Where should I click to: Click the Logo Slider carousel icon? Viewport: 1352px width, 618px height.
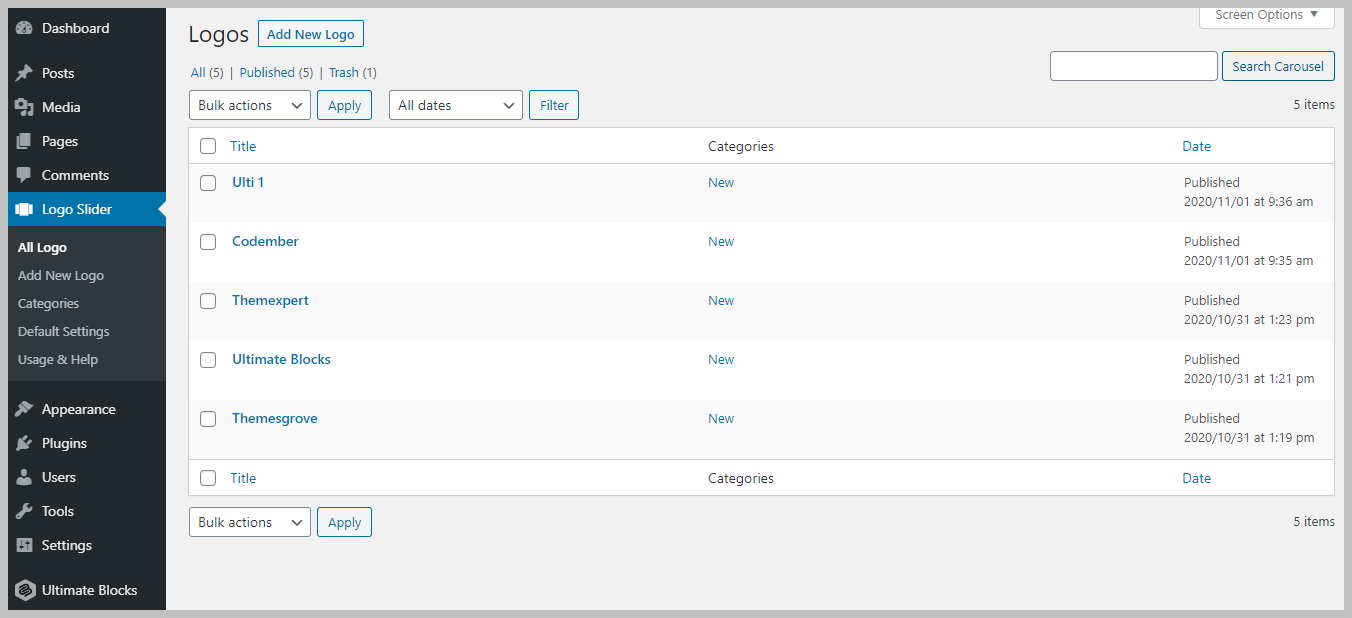tap(25, 209)
